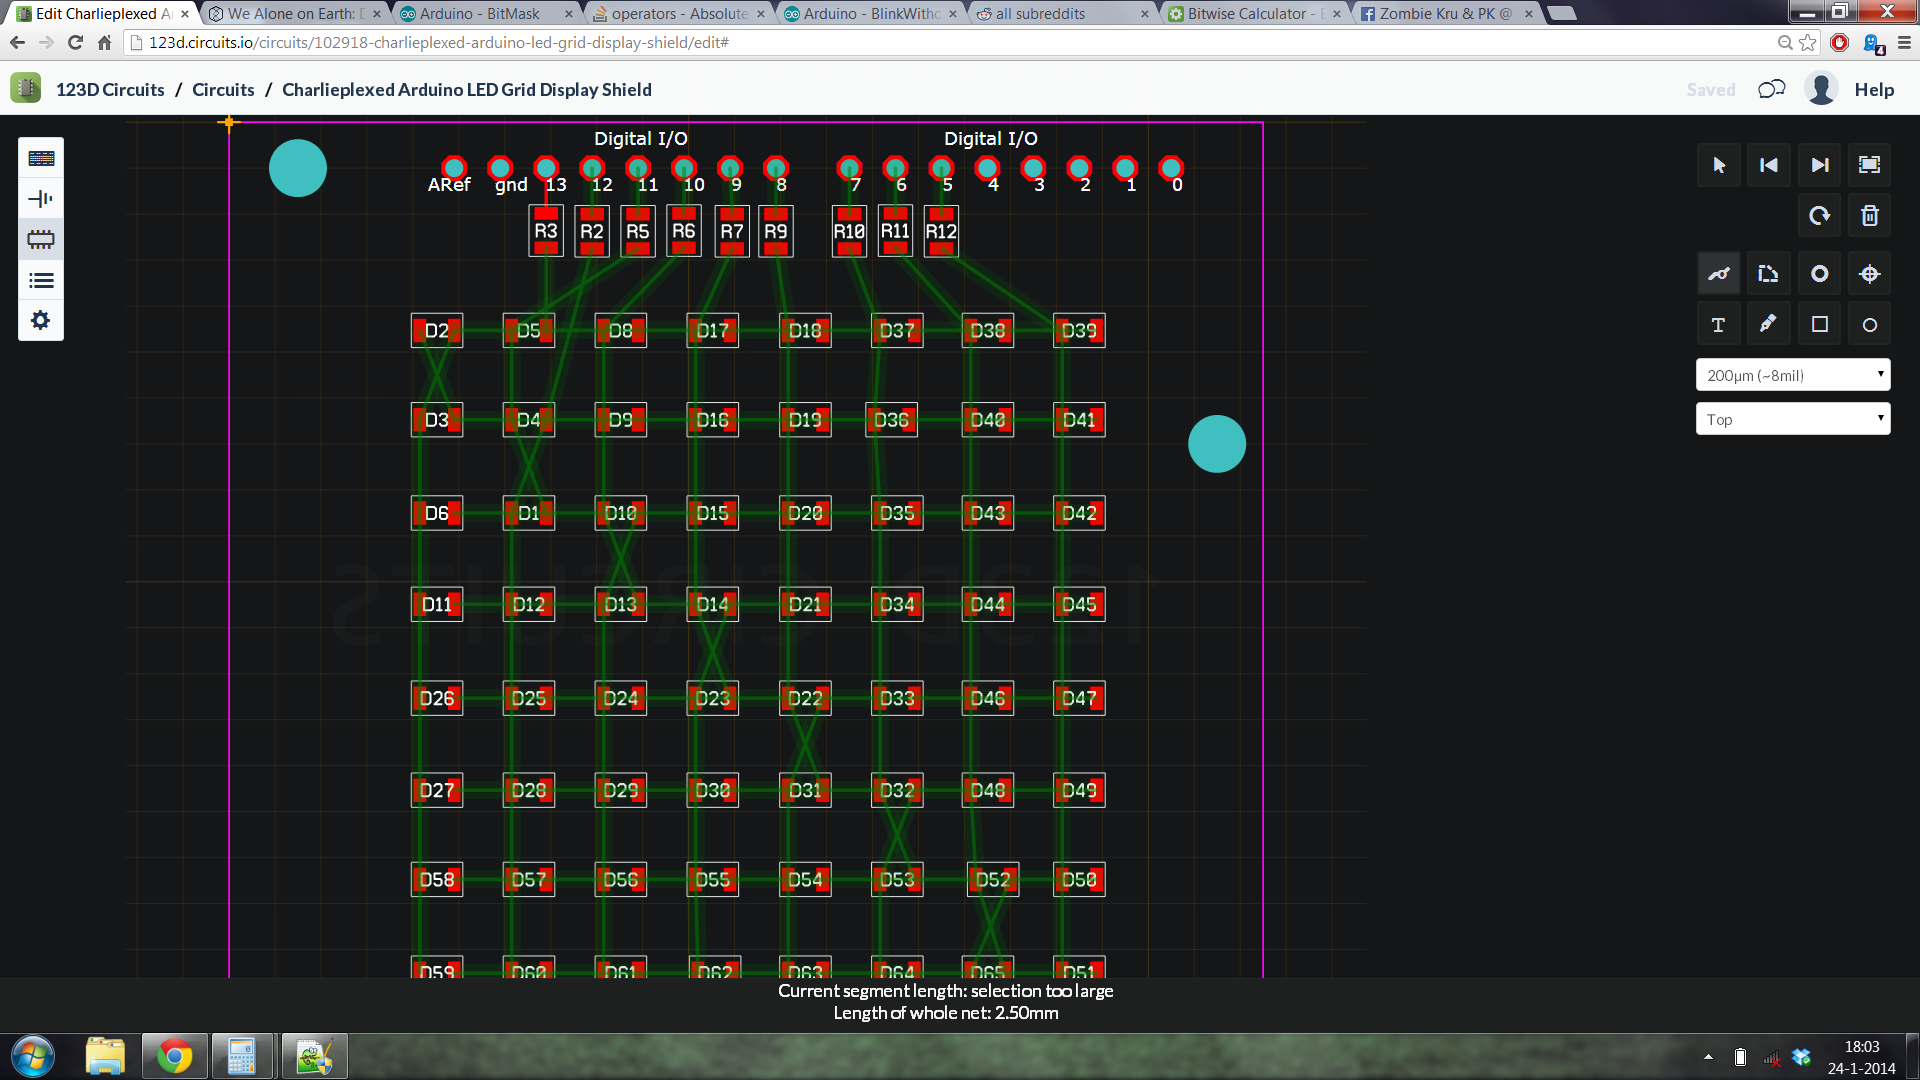1920x1080 pixels.
Task: Open Chrome from the taskbar
Action: click(x=174, y=1055)
